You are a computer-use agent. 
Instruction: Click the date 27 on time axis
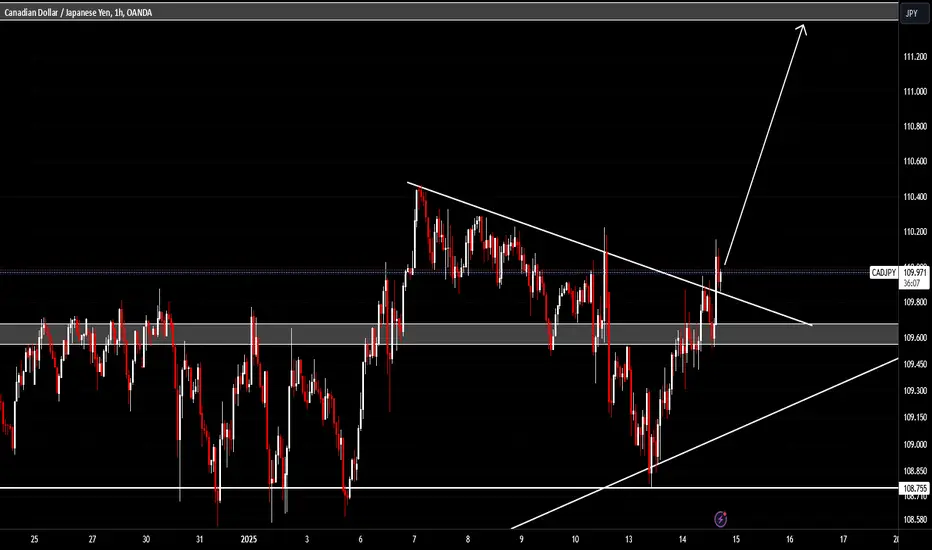(x=92, y=539)
